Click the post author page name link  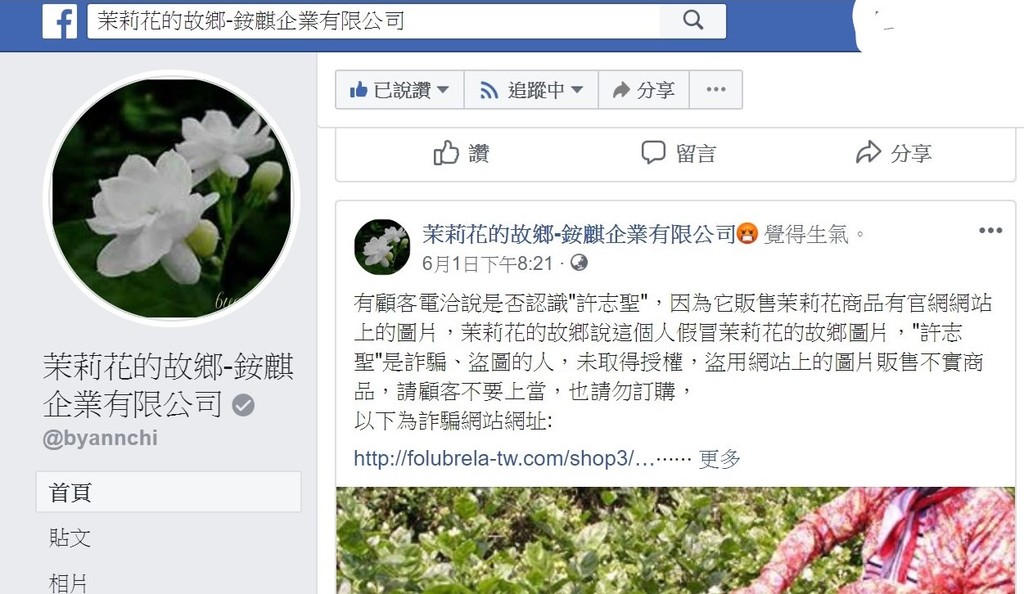(579, 234)
